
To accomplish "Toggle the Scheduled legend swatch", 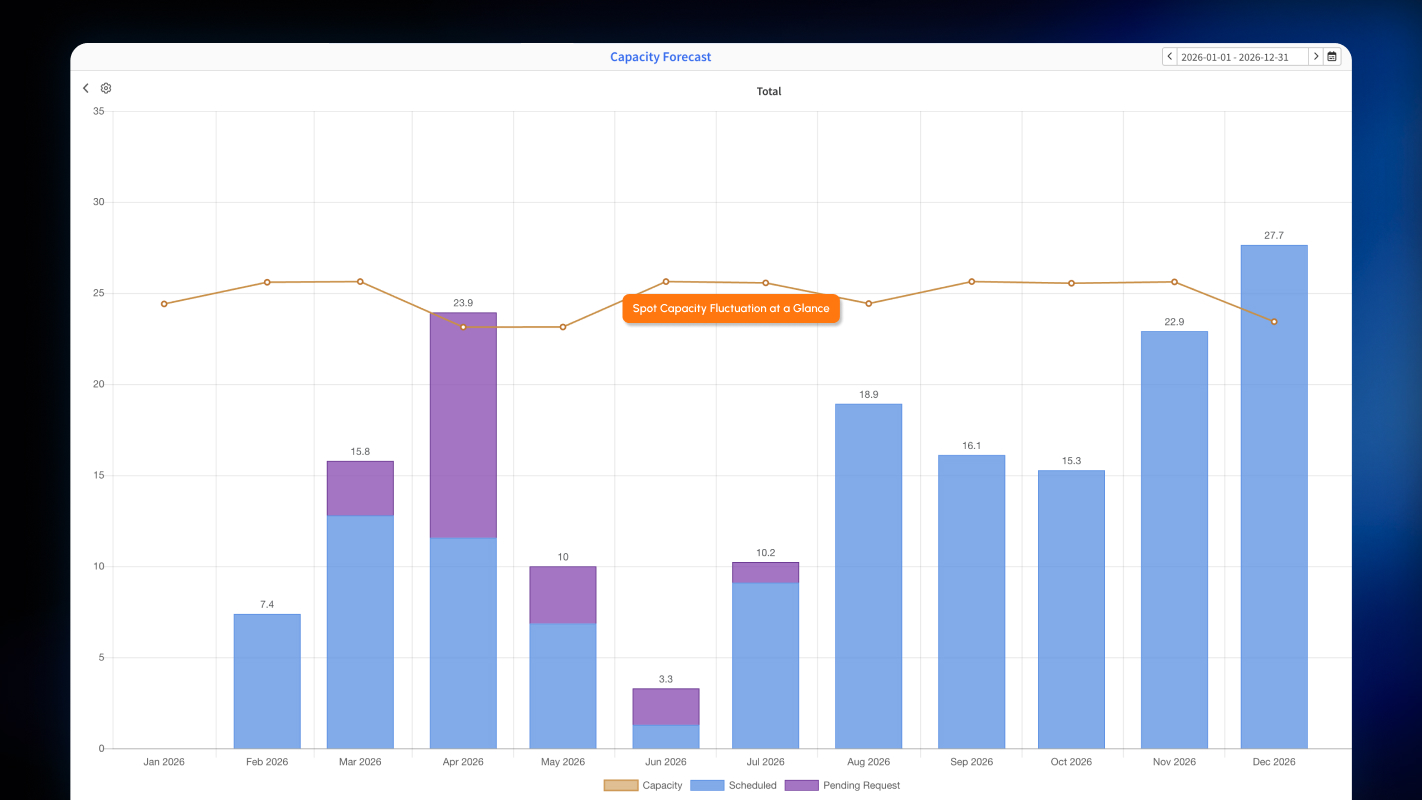I will click(707, 786).
